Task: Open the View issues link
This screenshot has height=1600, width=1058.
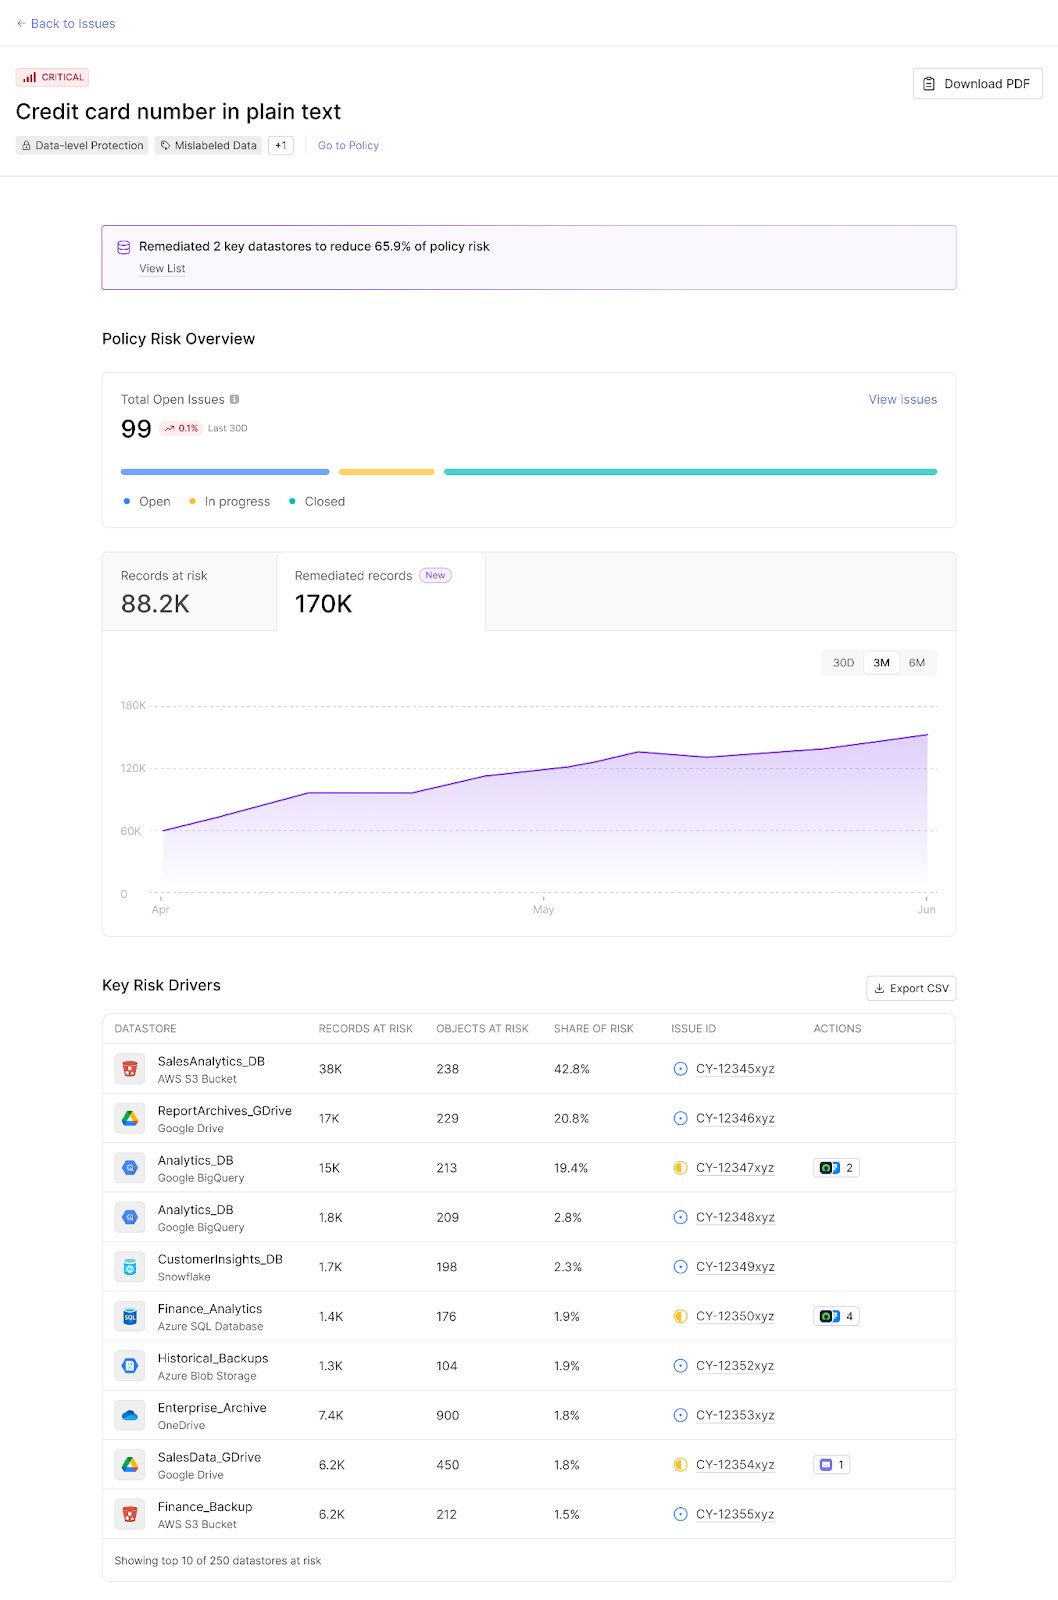Action: pos(902,399)
